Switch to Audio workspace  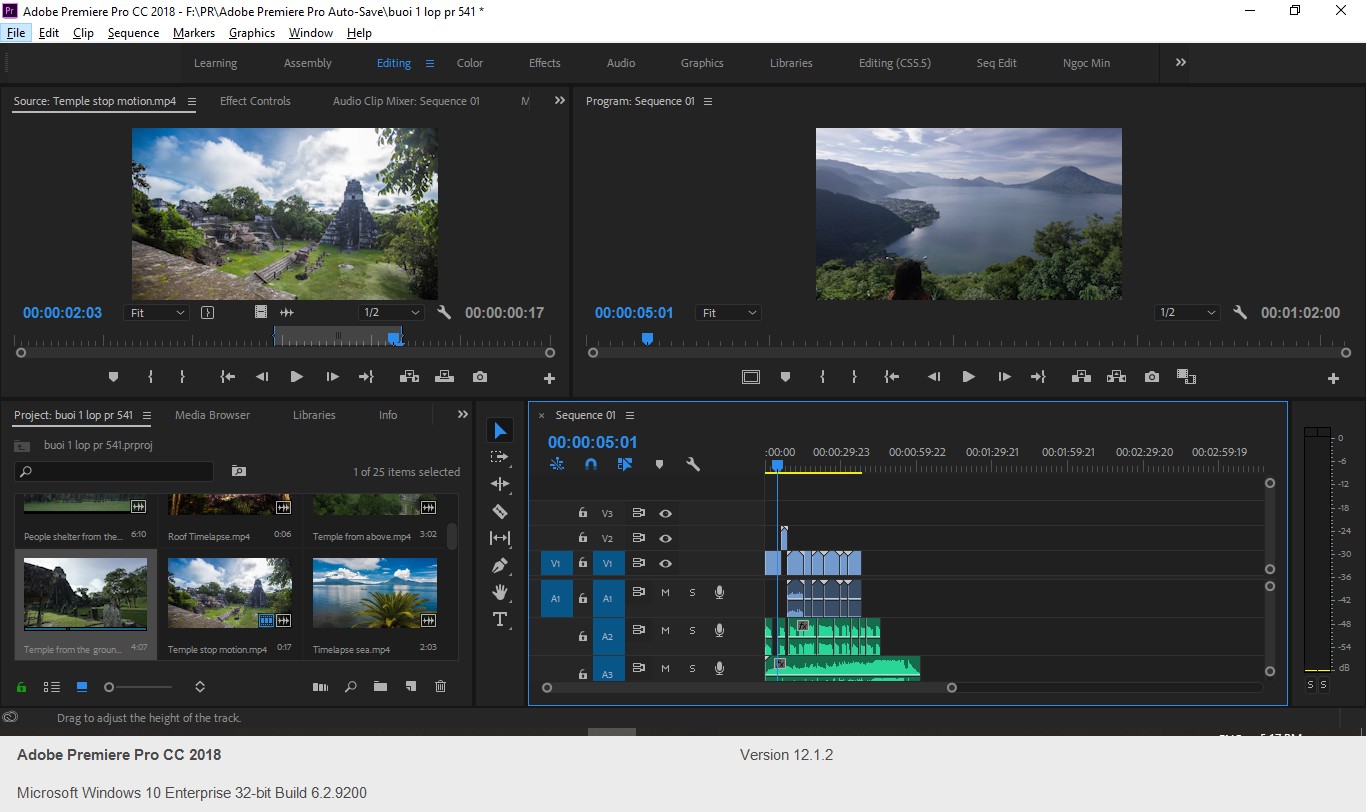click(x=621, y=63)
